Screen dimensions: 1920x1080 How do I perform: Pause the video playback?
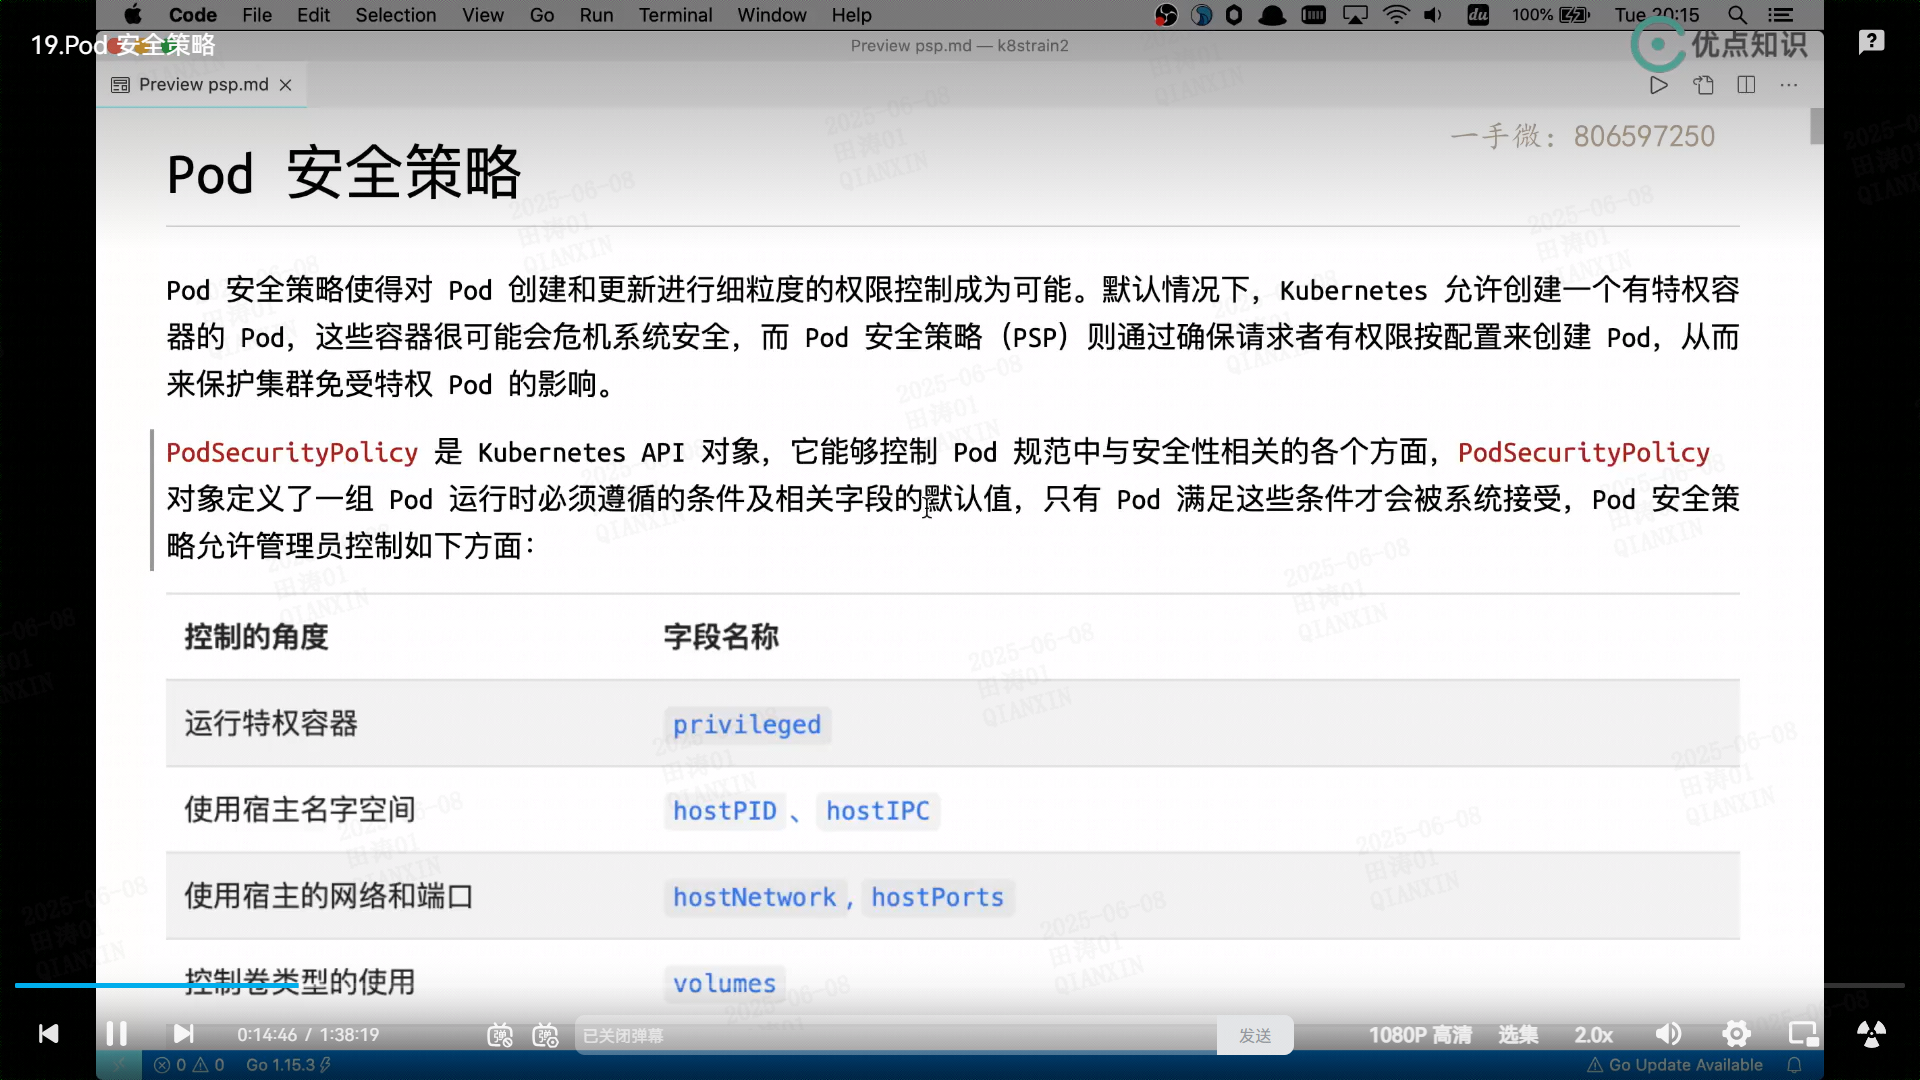(116, 1034)
